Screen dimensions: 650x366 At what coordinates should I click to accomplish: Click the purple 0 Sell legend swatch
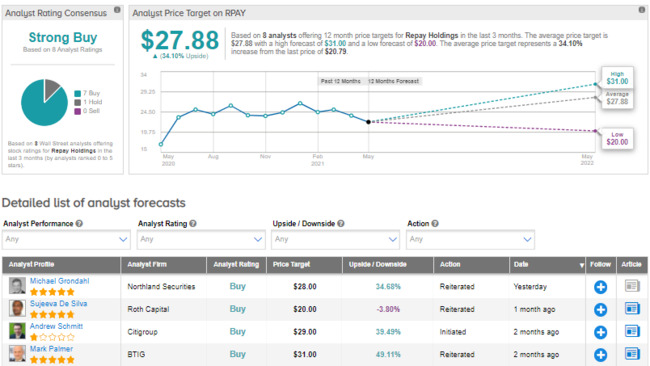coord(78,111)
